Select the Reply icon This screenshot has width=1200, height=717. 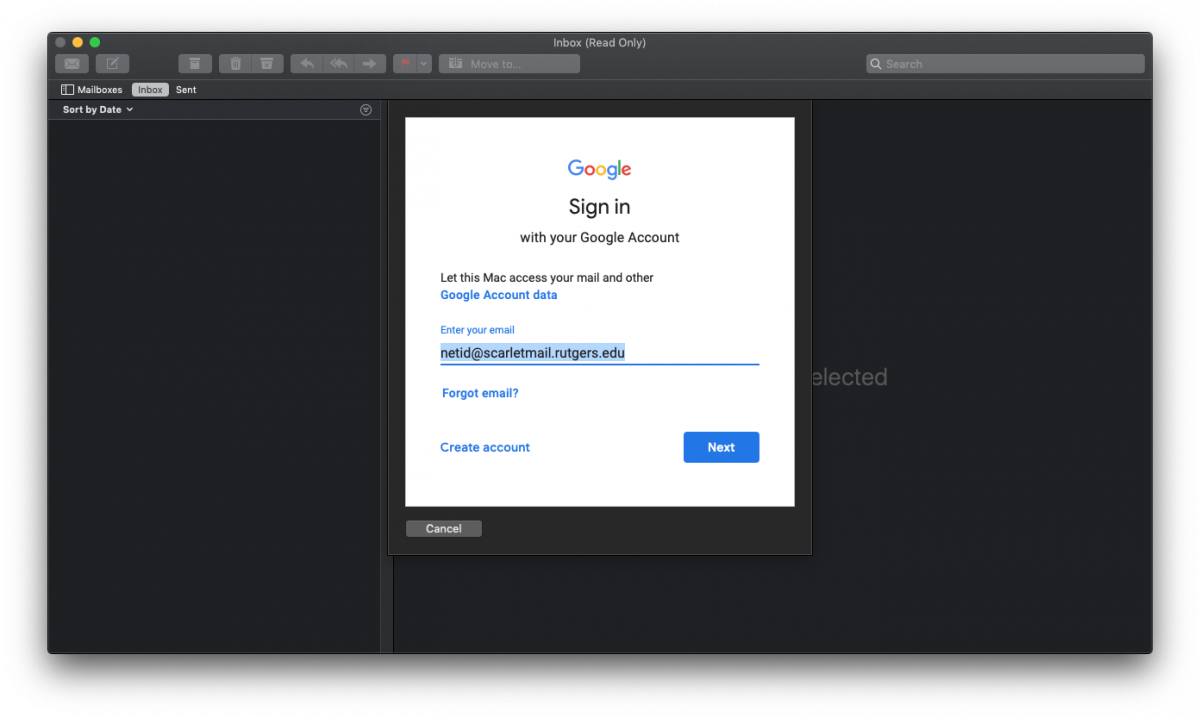(307, 63)
